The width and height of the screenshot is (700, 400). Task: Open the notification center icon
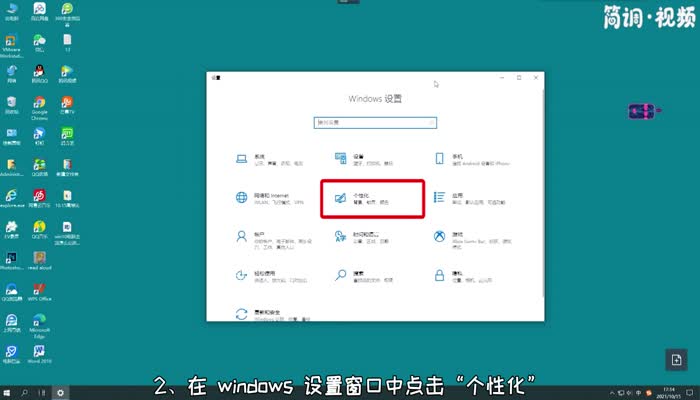point(690,393)
